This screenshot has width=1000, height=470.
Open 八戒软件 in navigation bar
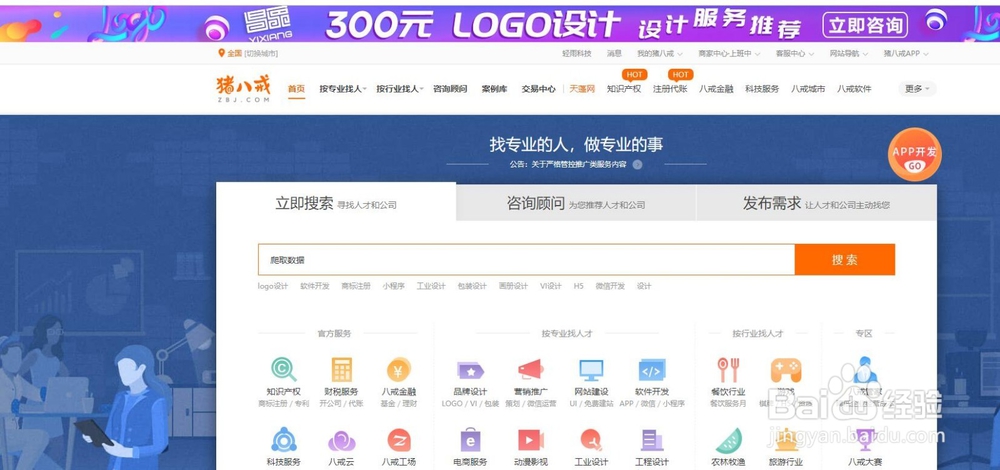pyautogui.click(x=854, y=89)
